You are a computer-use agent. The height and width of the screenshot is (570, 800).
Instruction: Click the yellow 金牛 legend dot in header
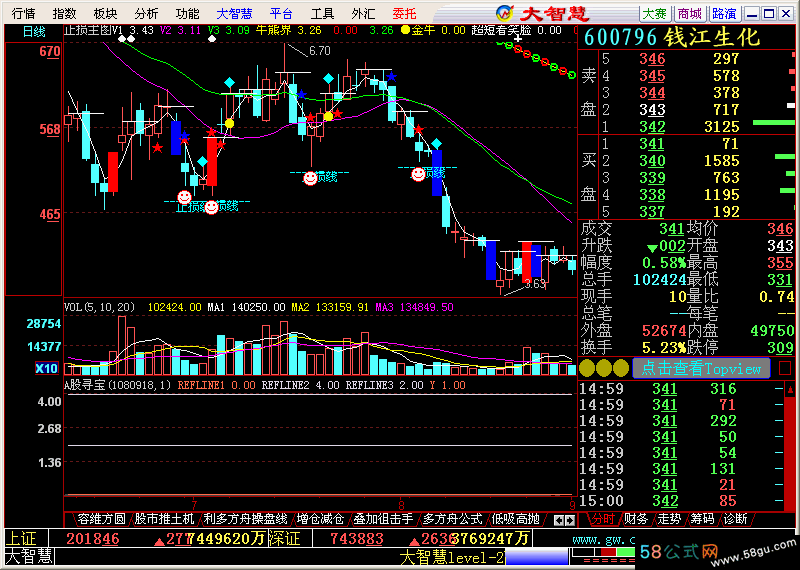pos(405,30)
